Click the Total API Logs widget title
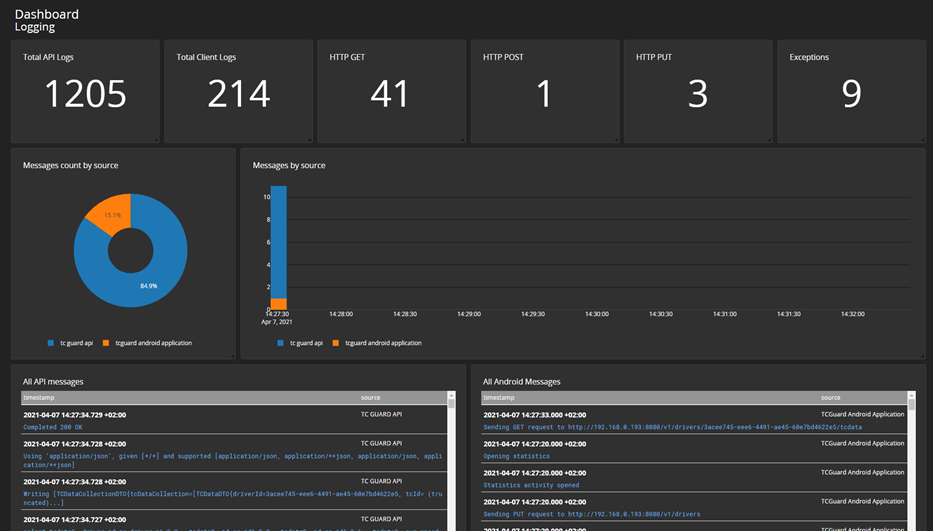 pyautogui.click(x=48, y=57)
